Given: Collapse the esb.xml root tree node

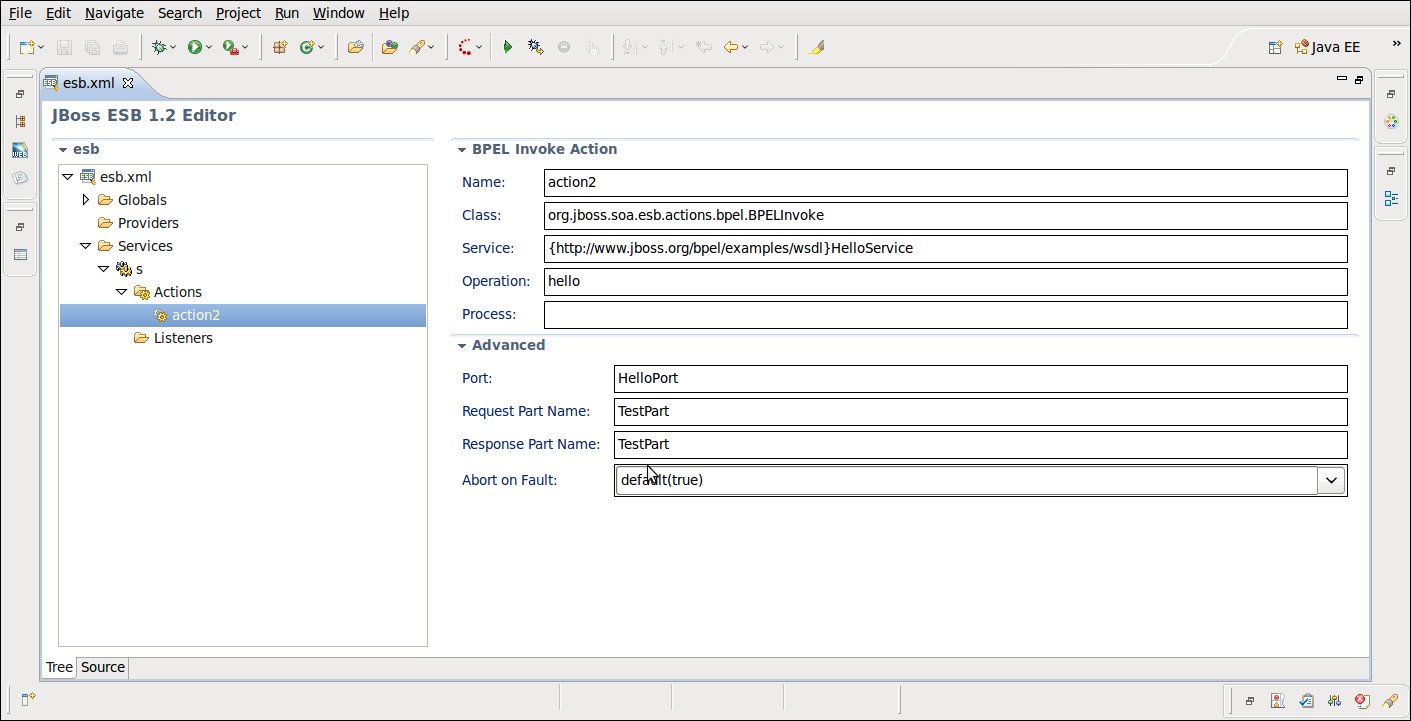Looking at the screenshot, I should click(x=68, y=177).
